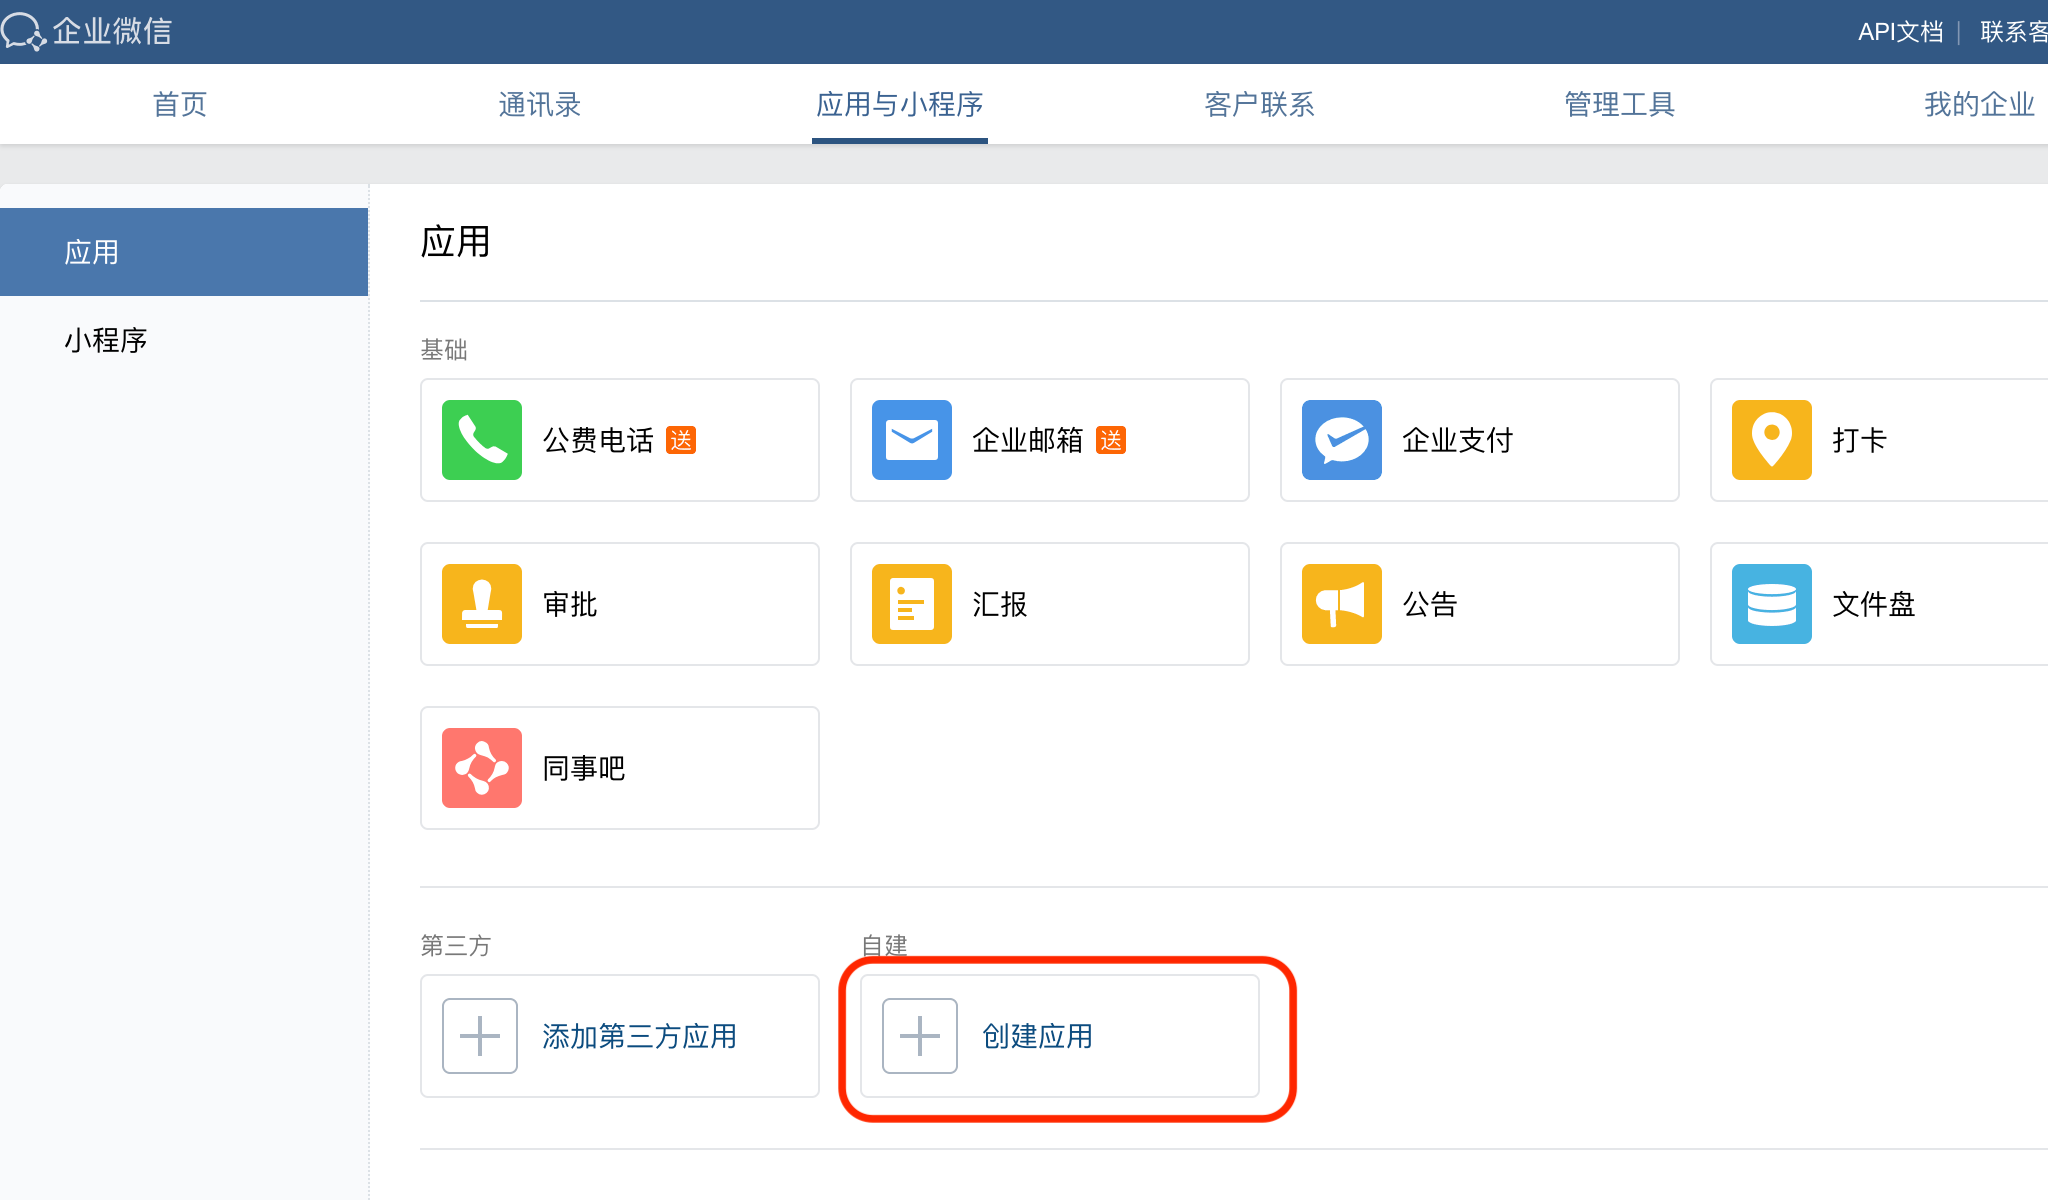This screenshot has width=2048, height=1200.
Task: Click the 第三方 section heading
Action: (x=456, y=945)
